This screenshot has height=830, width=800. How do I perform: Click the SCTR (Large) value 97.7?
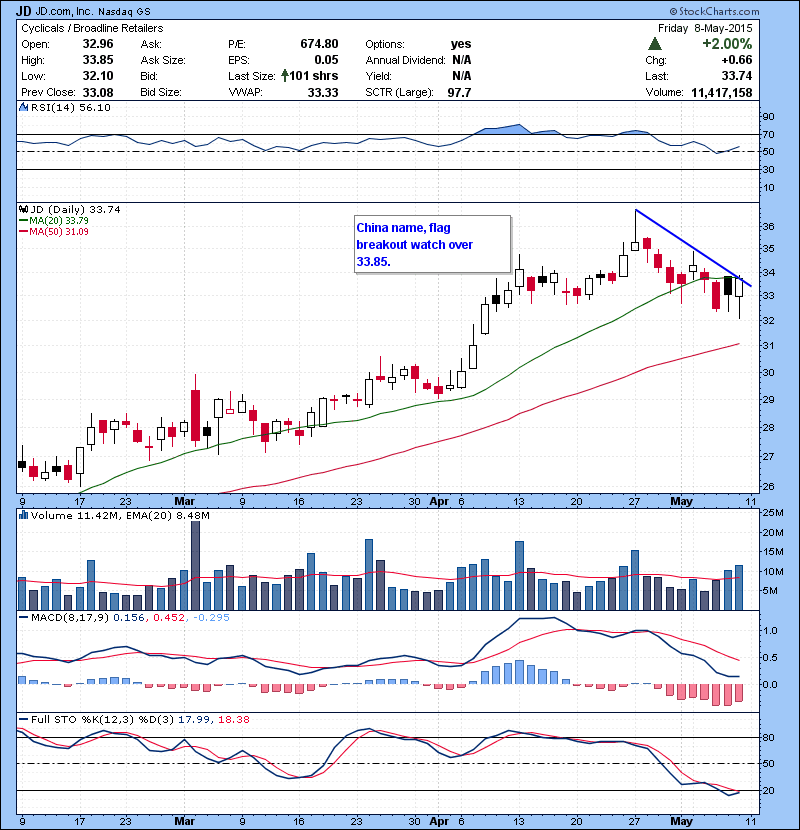pos(459,93)
